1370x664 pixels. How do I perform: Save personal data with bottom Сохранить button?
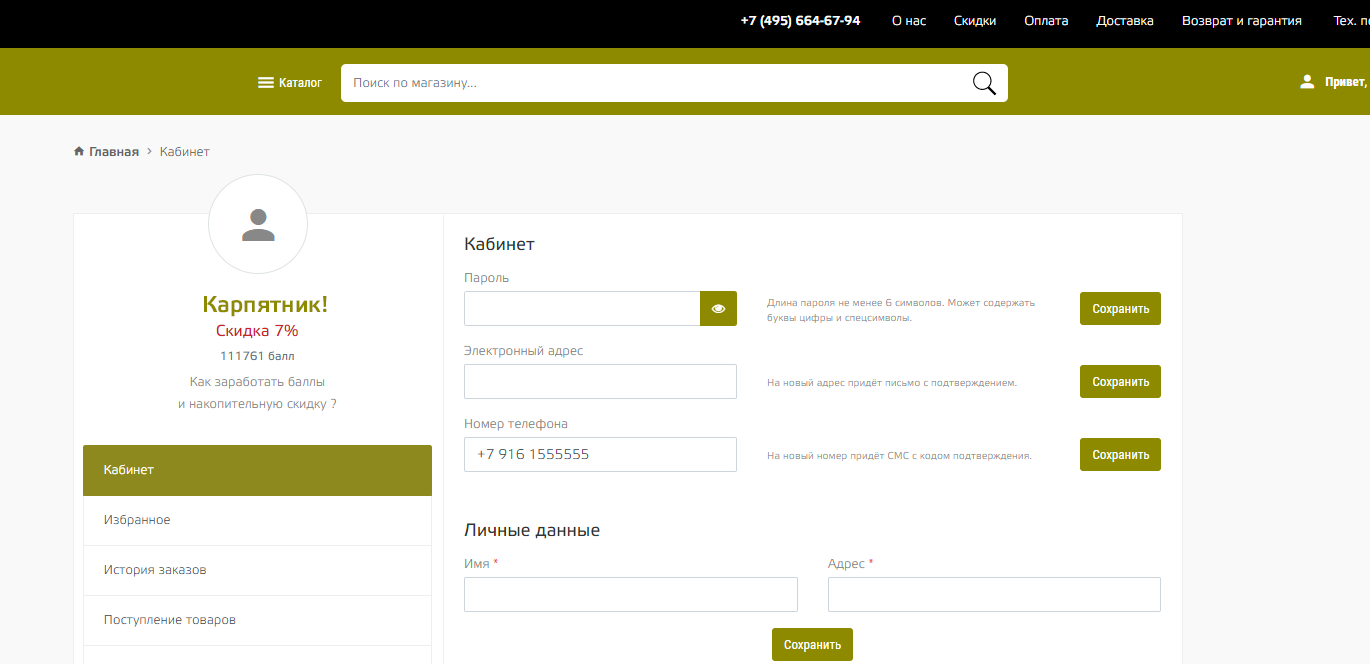(x=812, y=645)
